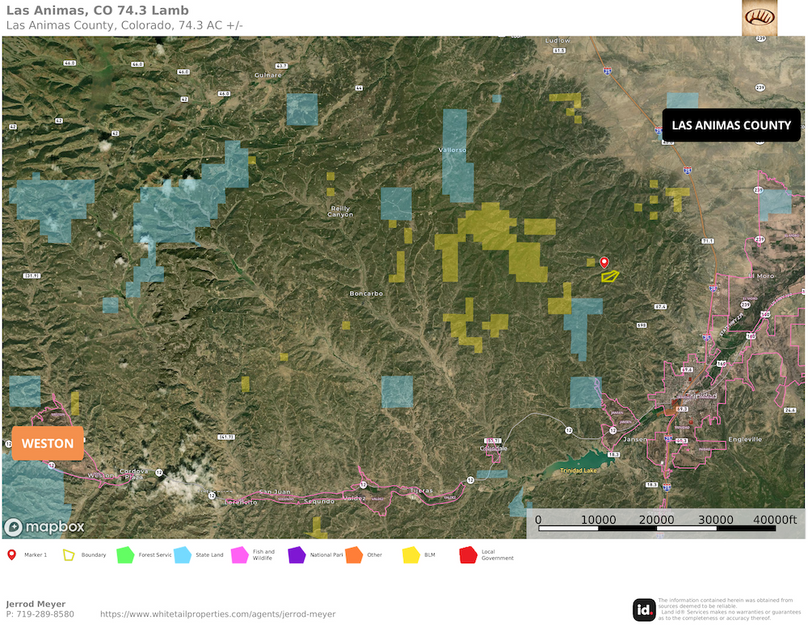Click the red Local Government legend swatch
The height and width of the screenshot is (625, 808).
(467, 554)
